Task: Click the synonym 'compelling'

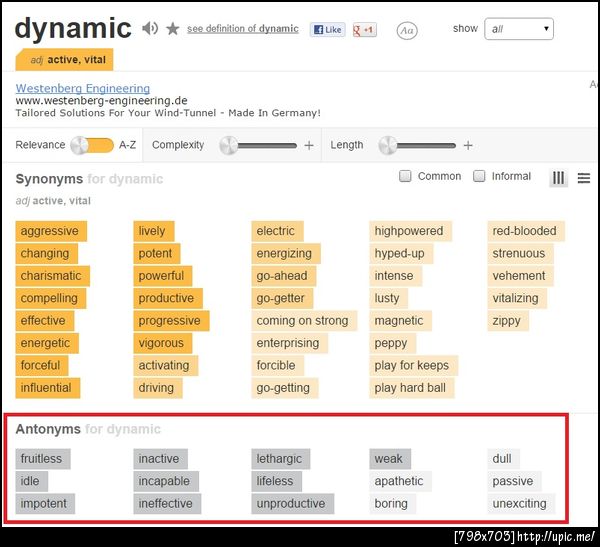Action: pos(51,298)
